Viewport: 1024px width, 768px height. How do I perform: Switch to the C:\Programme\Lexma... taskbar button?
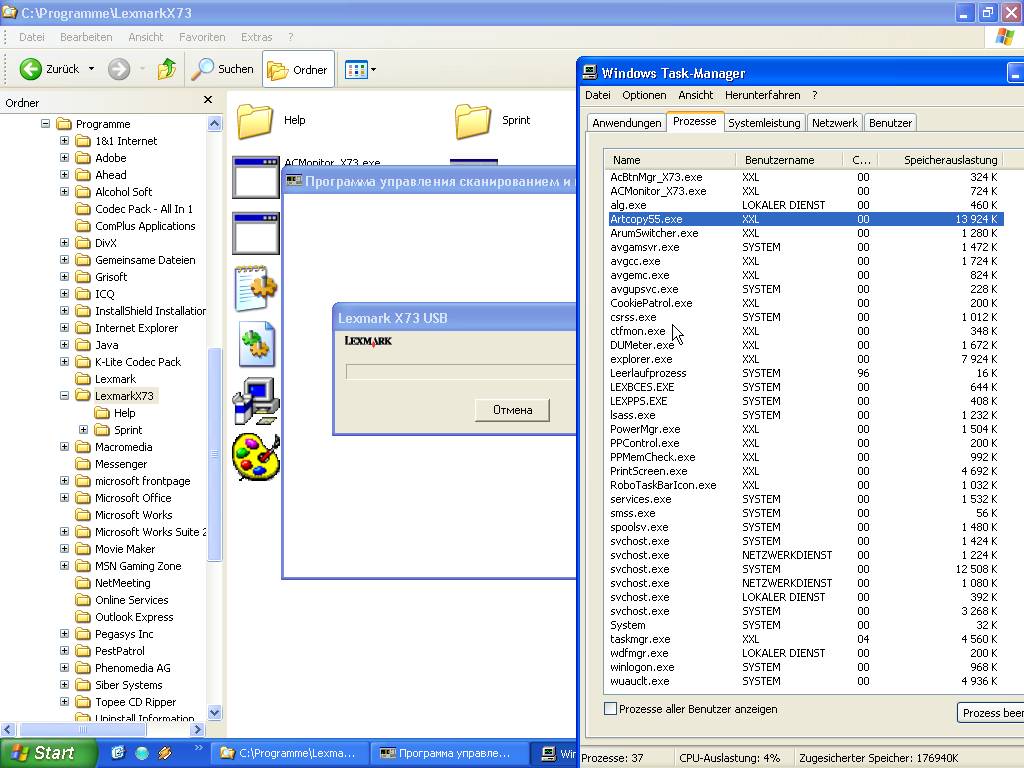pyautogui.click(x=290, y=753)
